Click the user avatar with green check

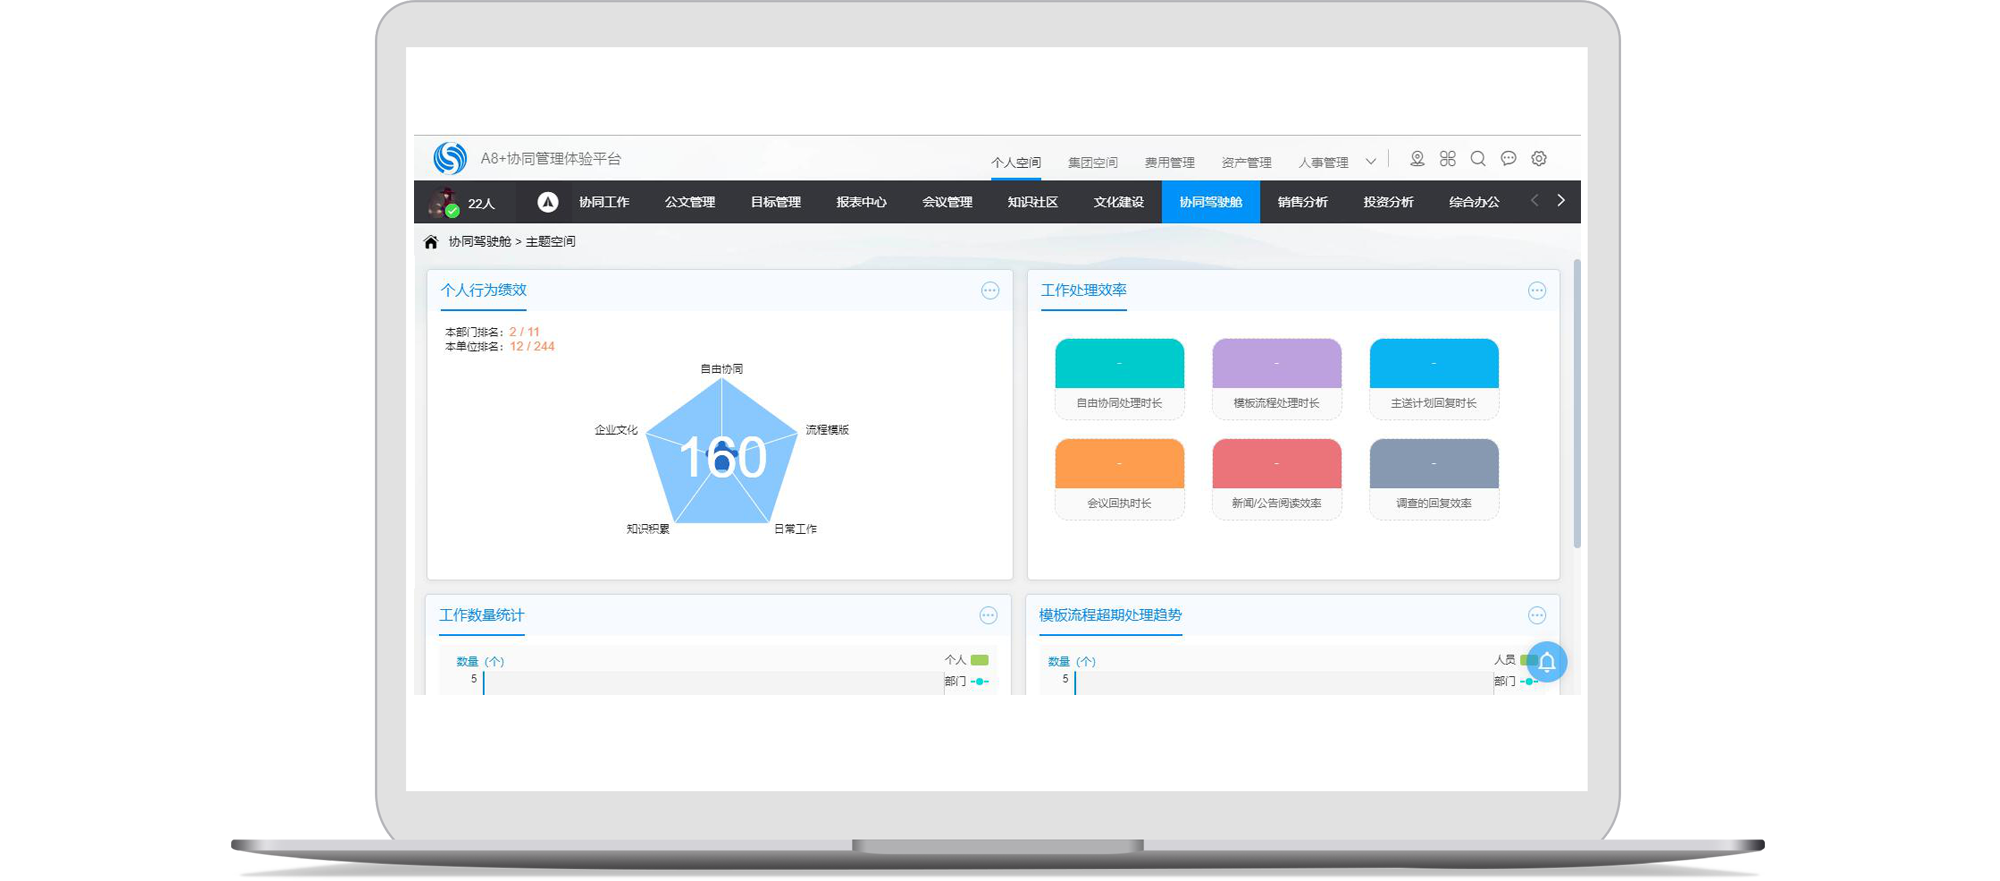pos(444,203)
